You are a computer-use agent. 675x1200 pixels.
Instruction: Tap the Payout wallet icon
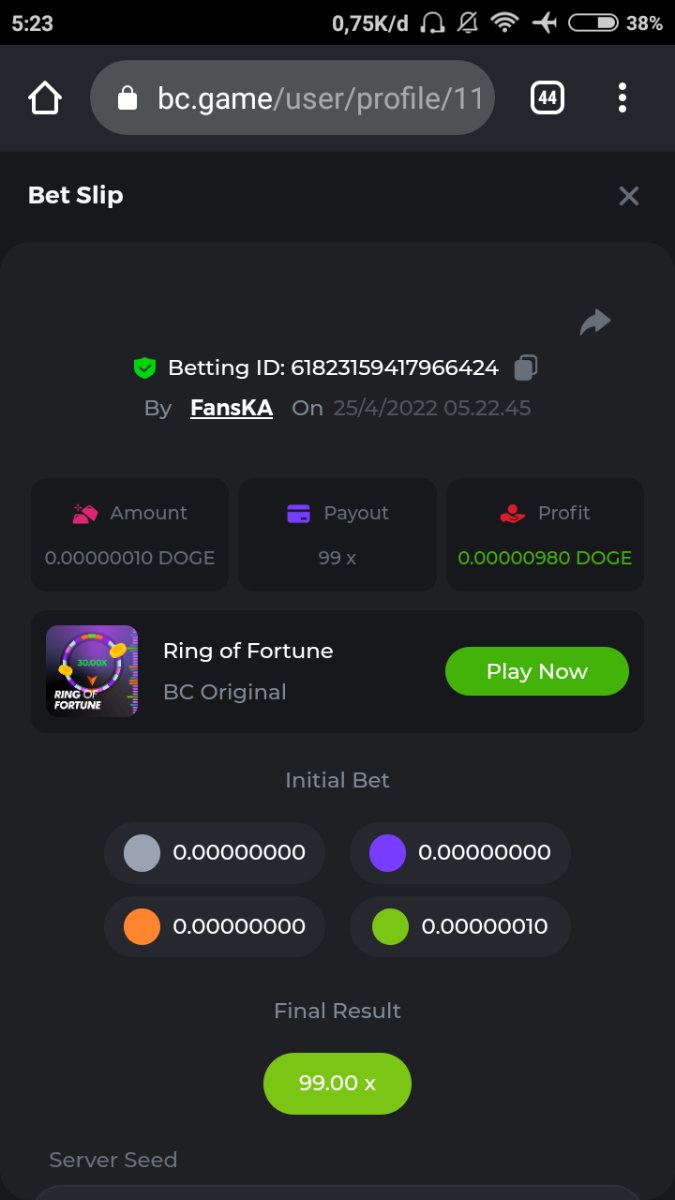(x=298, y=514)
